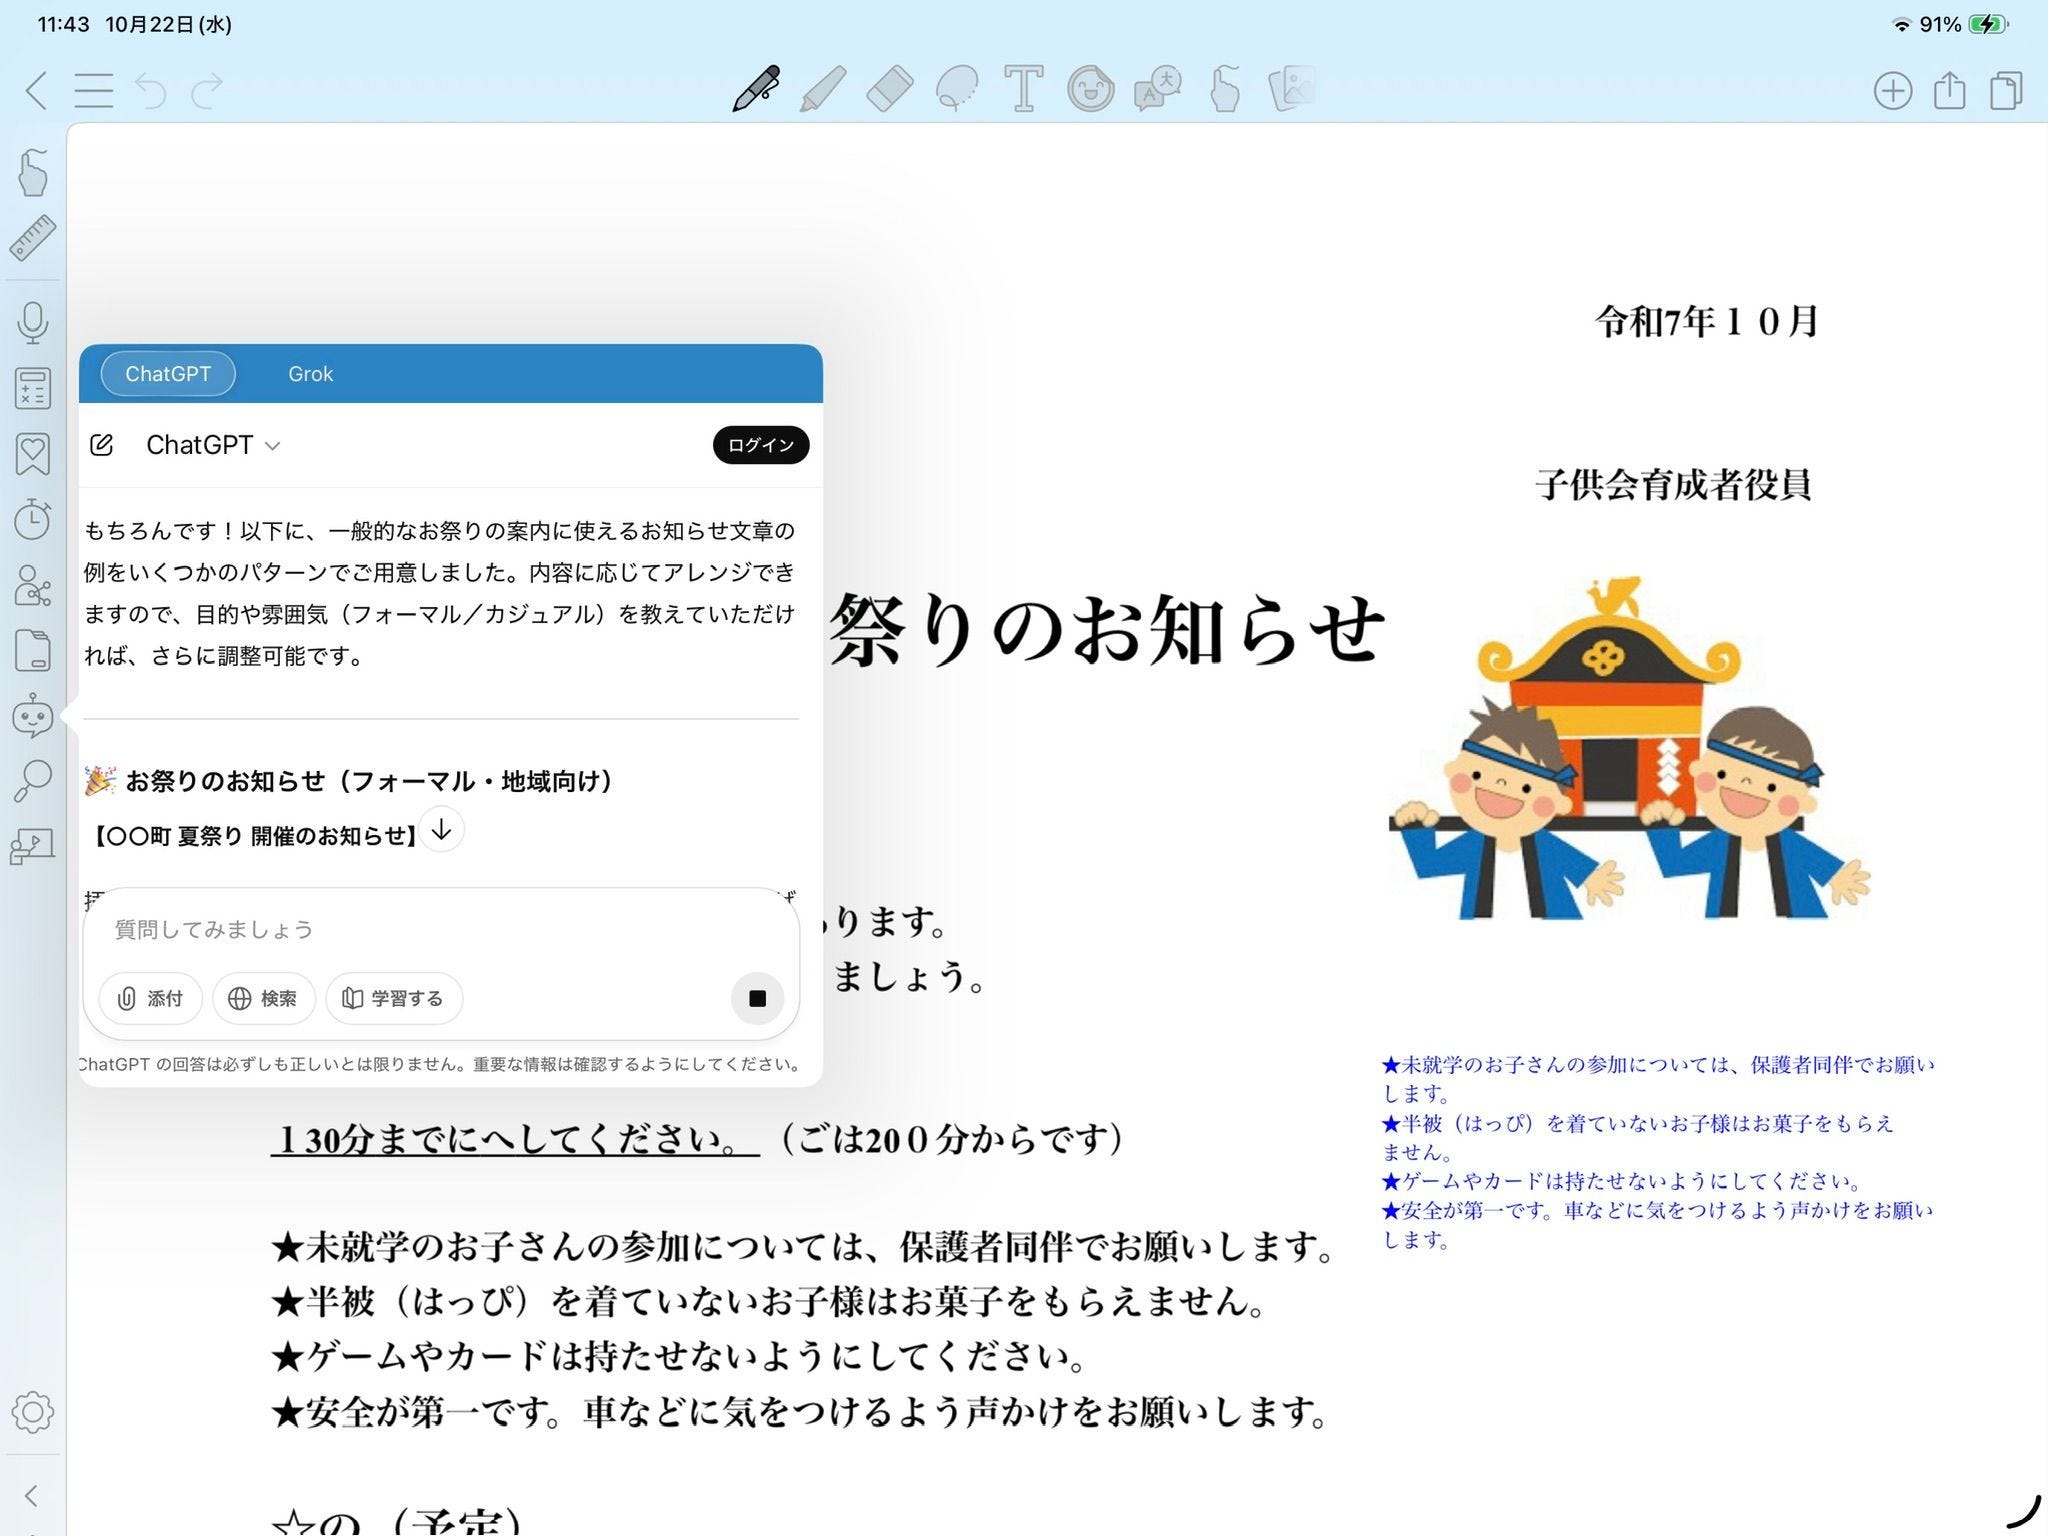Viewport: 2048px width, 1536px height.
Task: Open the AI chatbot sidebar icon
Action: tap(32, 716)
